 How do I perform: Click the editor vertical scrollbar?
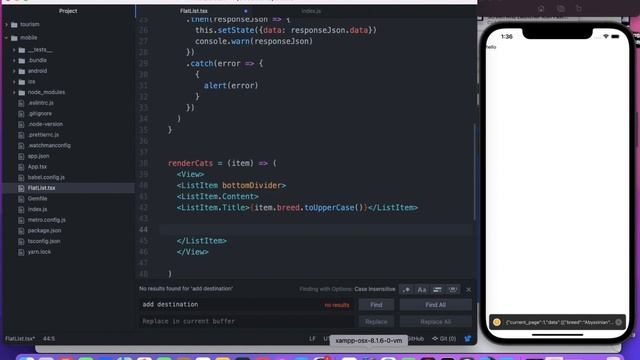475,171
